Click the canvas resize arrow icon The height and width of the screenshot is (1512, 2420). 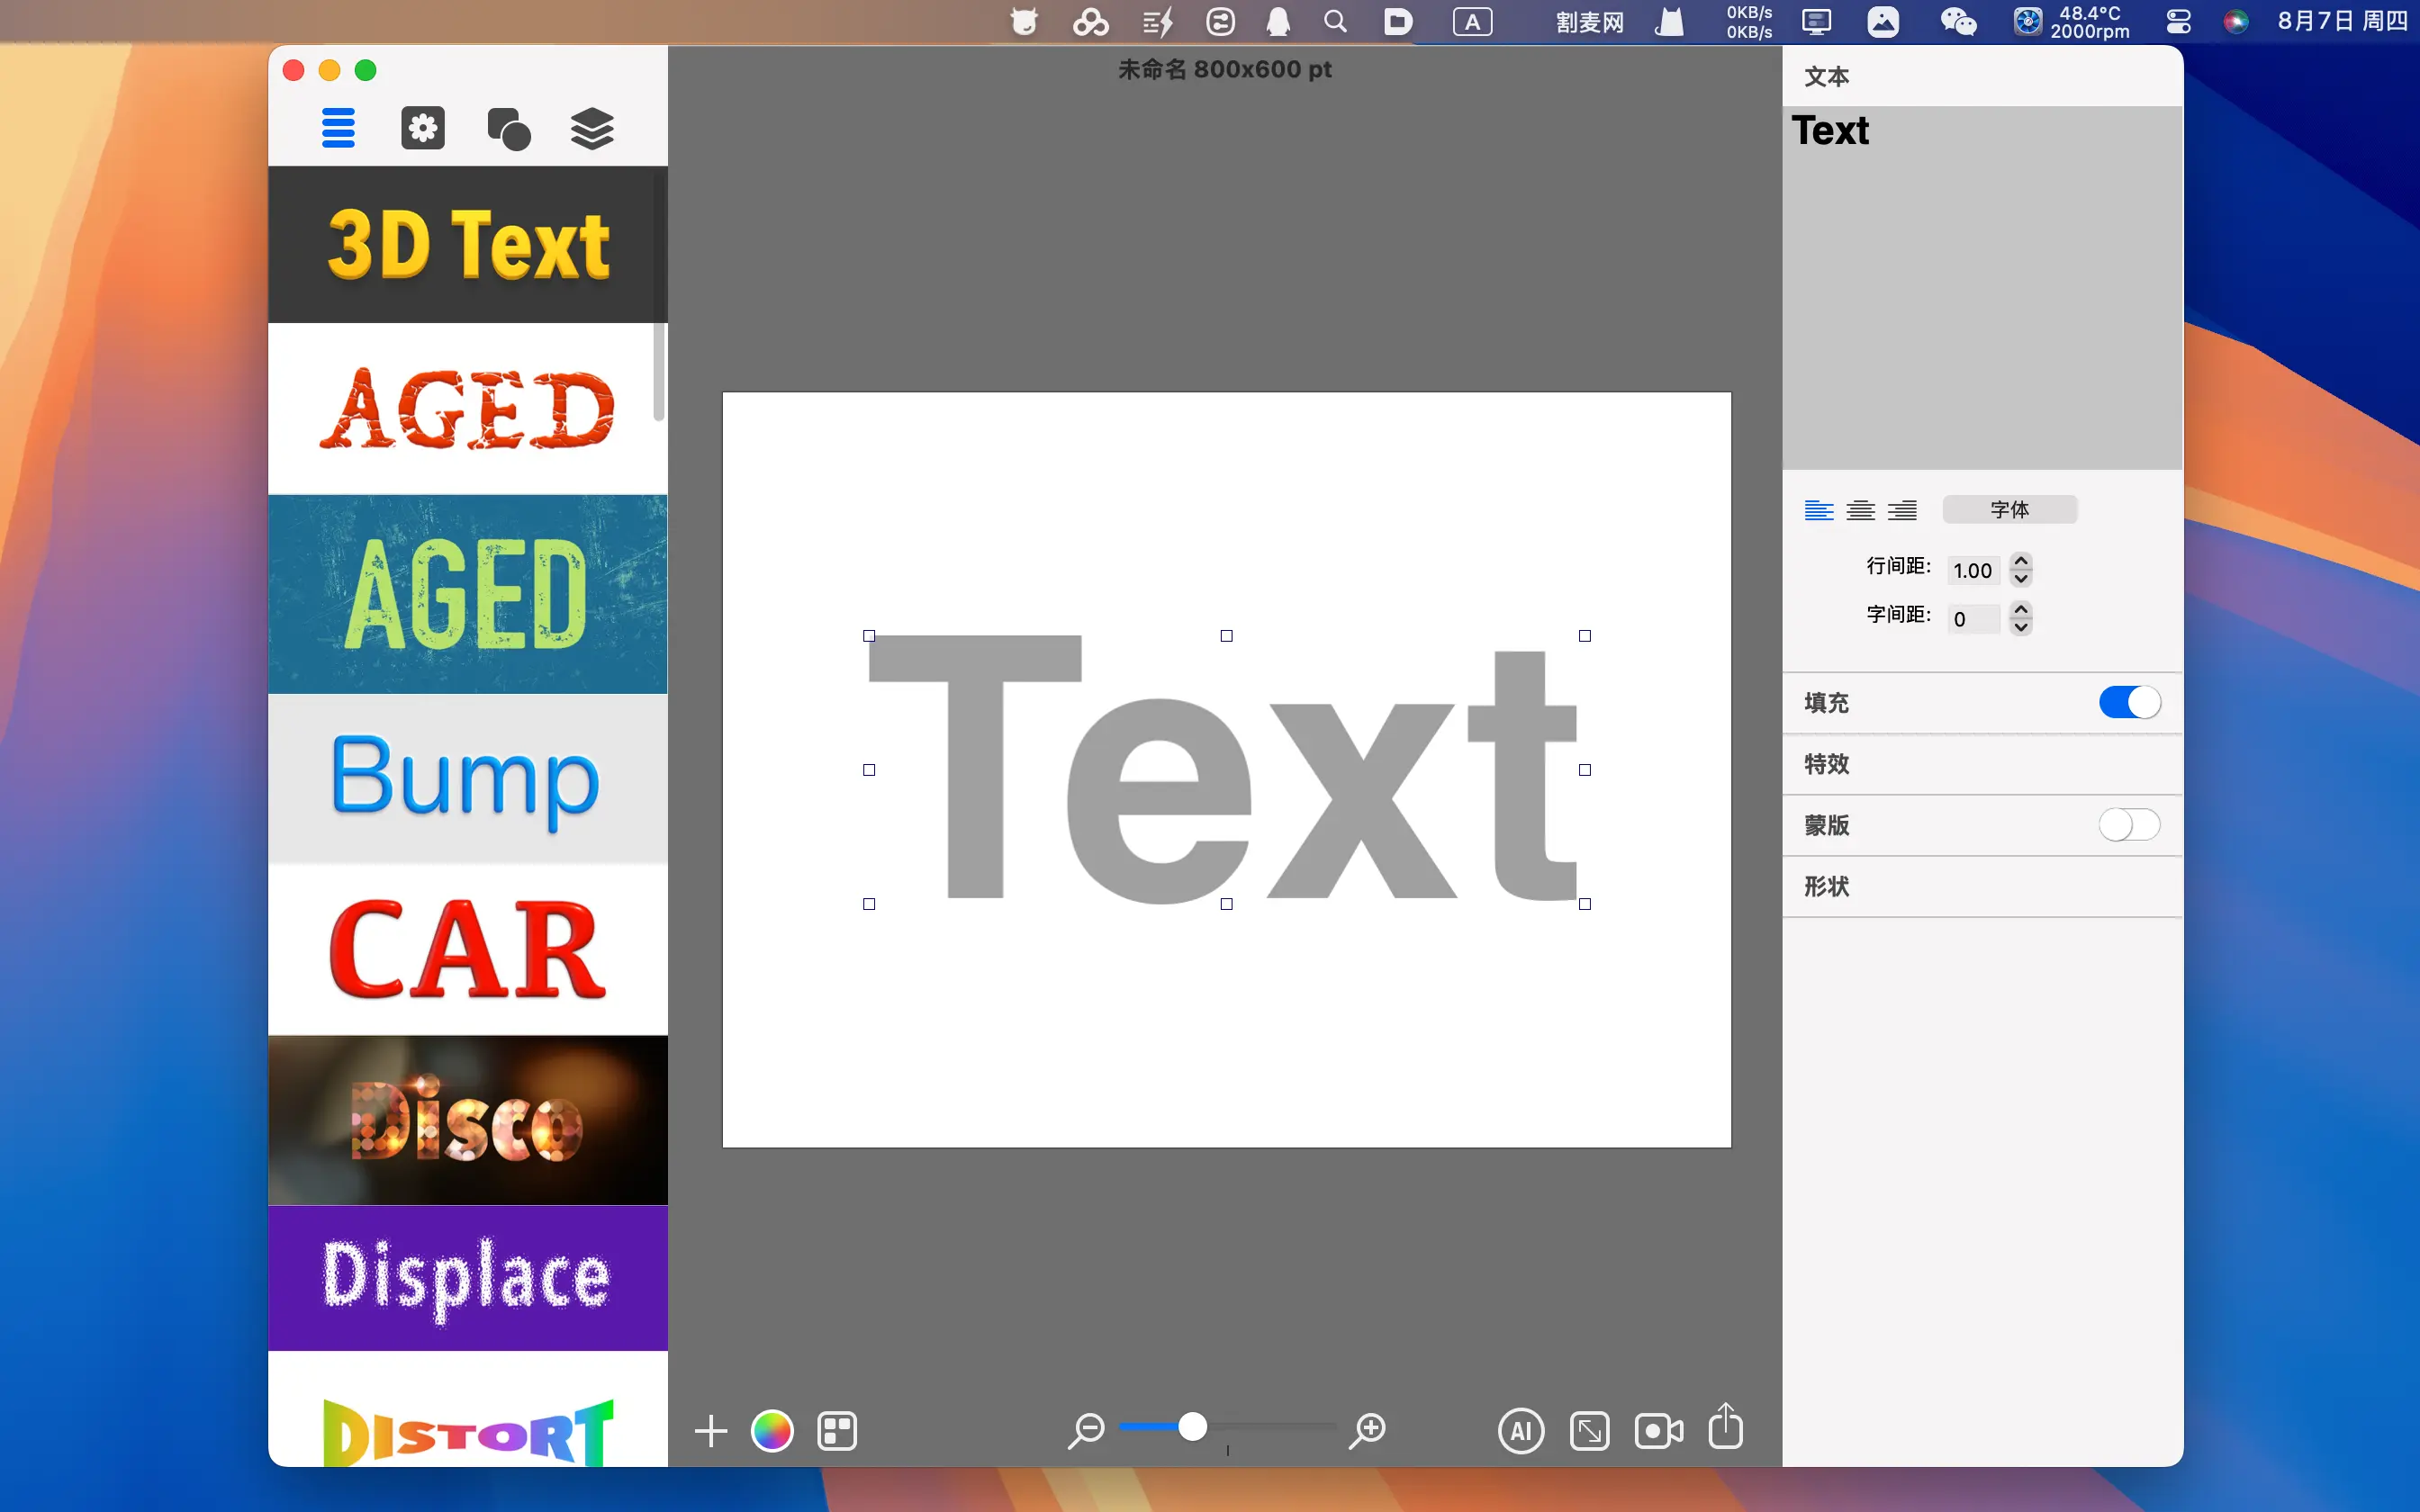coord(1589,1431)
